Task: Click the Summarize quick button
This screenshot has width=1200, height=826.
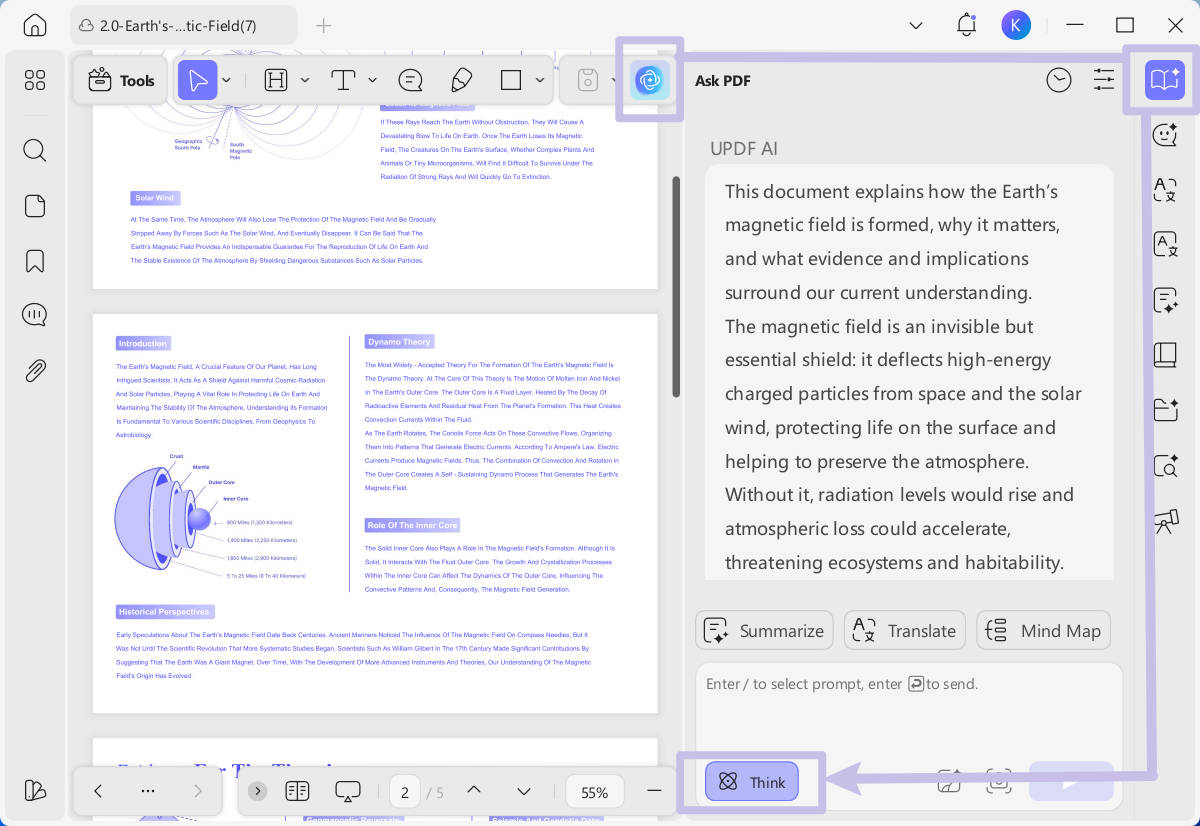Action: coord(765,630)
